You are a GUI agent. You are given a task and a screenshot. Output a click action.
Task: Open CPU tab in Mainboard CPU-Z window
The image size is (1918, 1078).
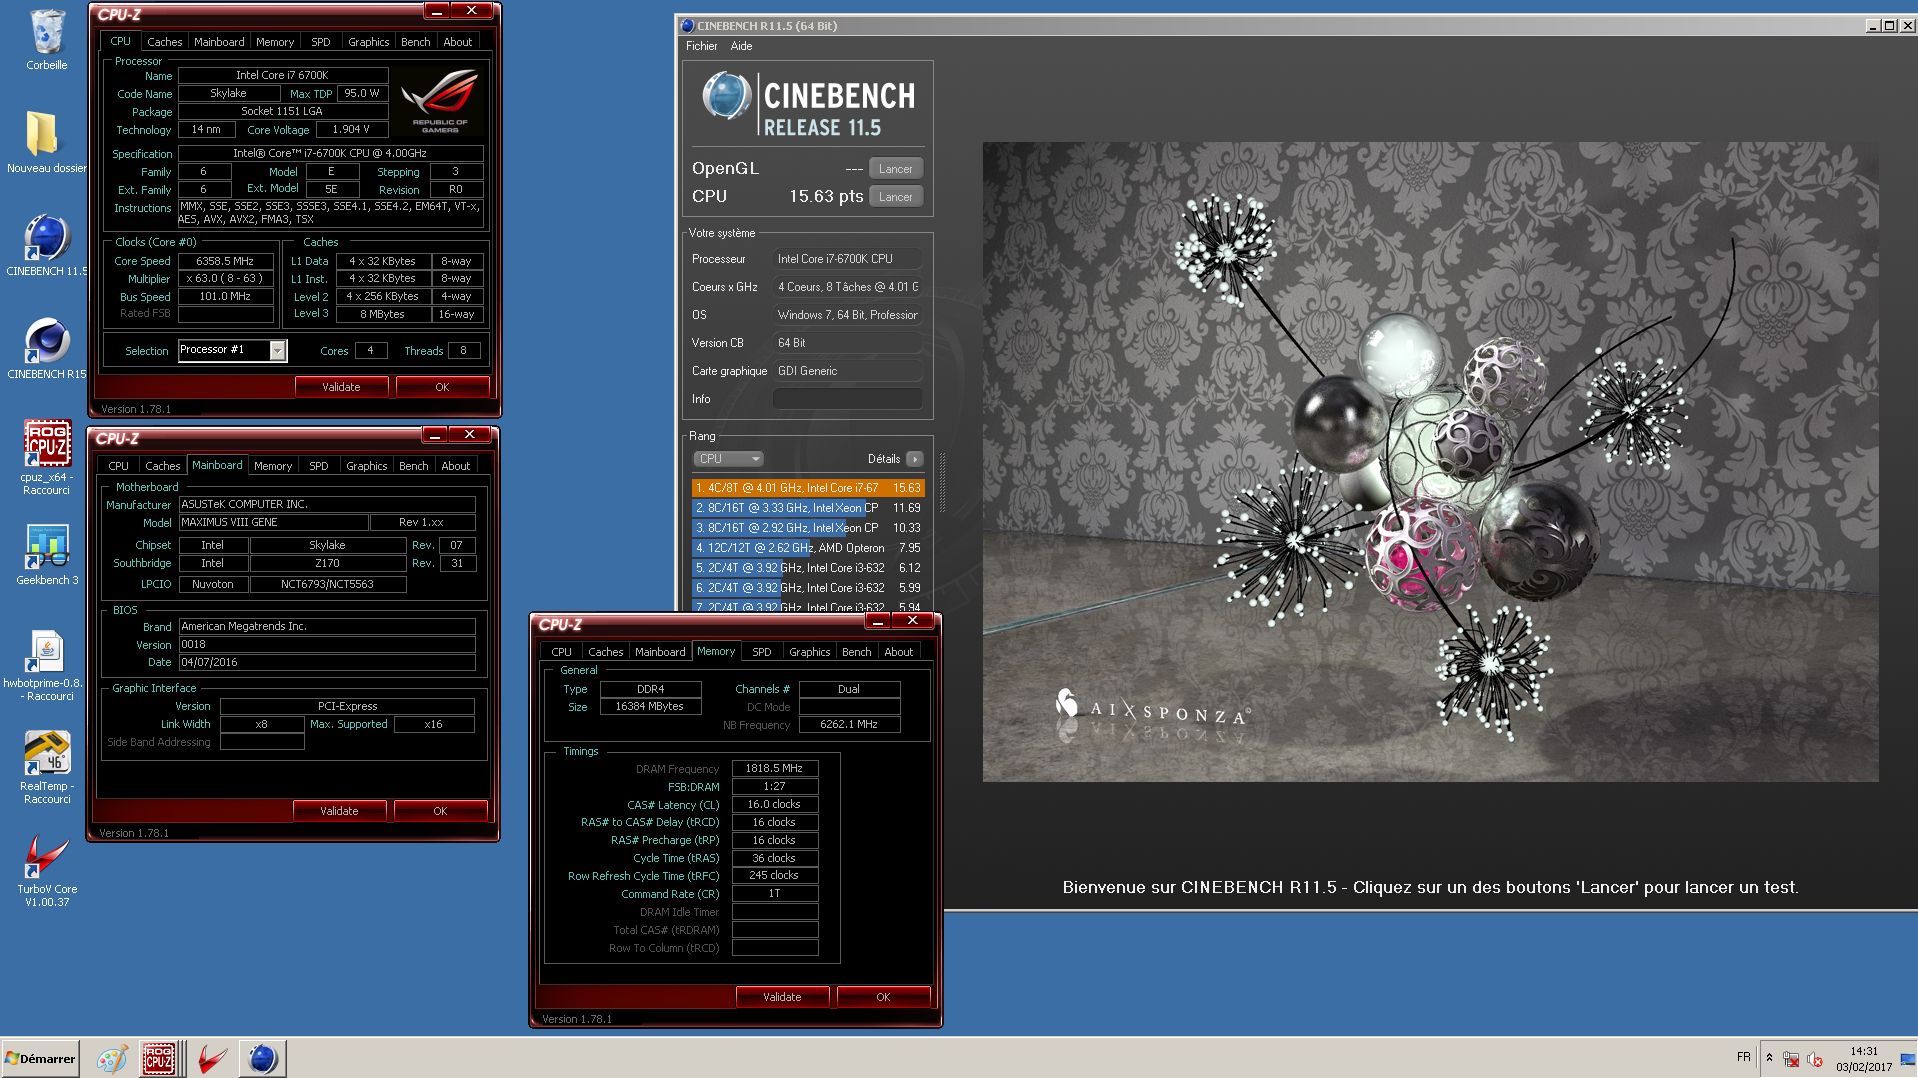118,466
